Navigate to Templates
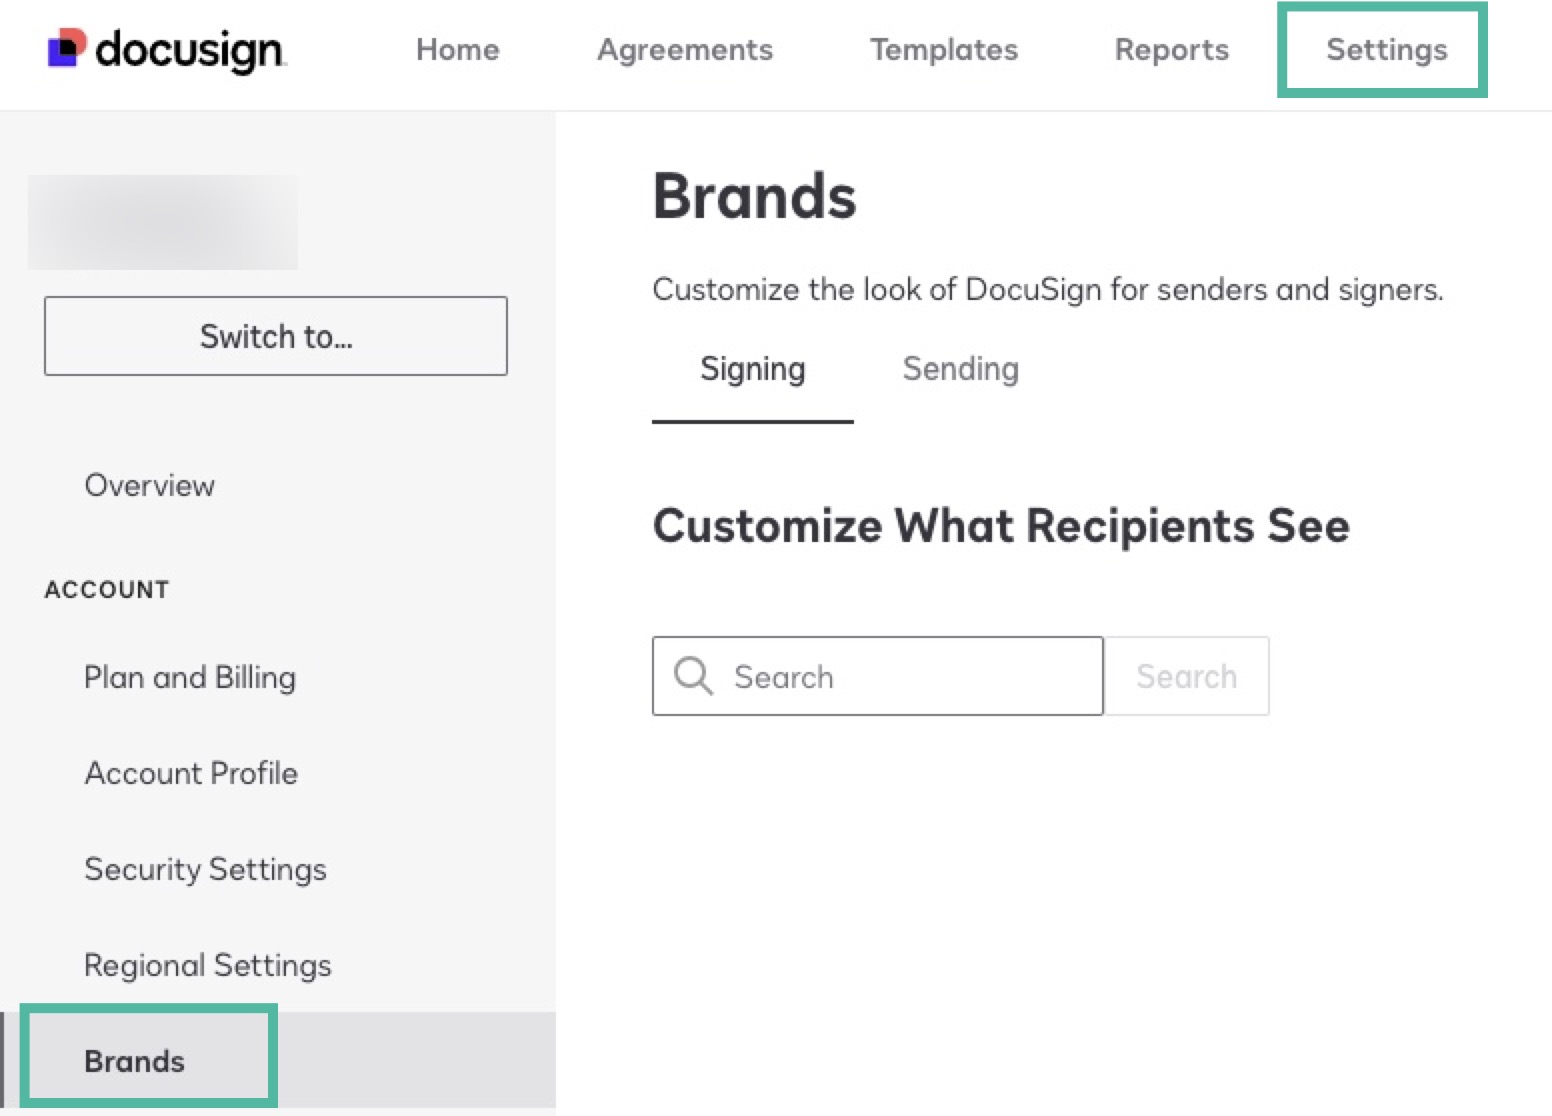The width and height of the screenshot is (1552, 1116). click(943, 50)
